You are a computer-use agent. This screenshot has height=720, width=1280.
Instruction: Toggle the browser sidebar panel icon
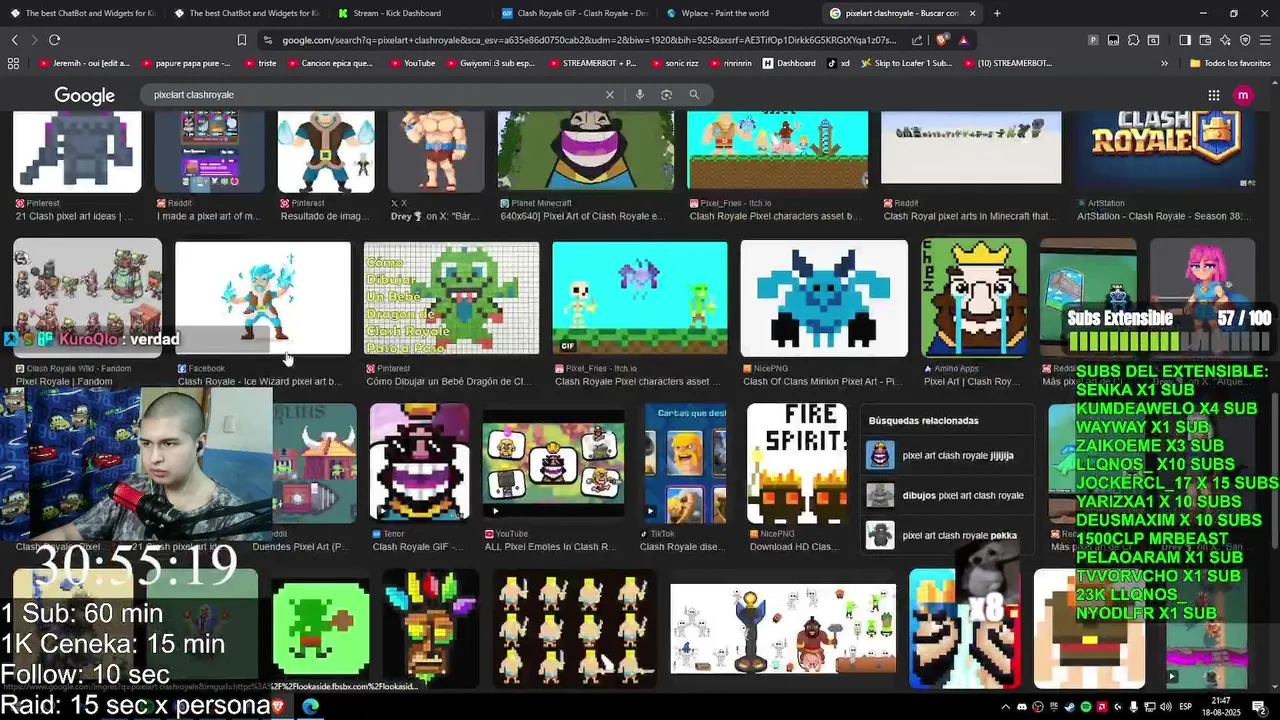[x=1185, y=40]
